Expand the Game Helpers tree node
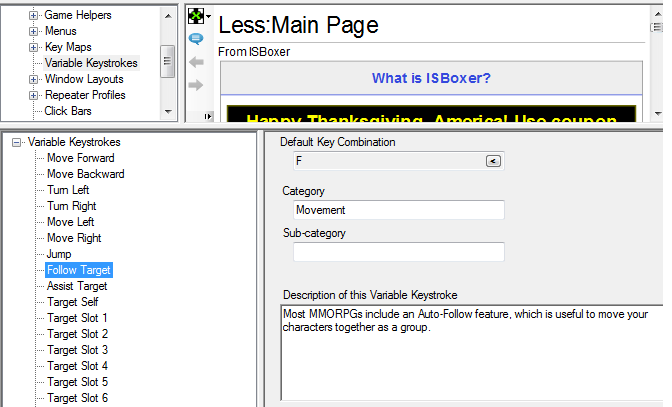Image resolution: width=672 pixels, height=407 pixels. 33,15
